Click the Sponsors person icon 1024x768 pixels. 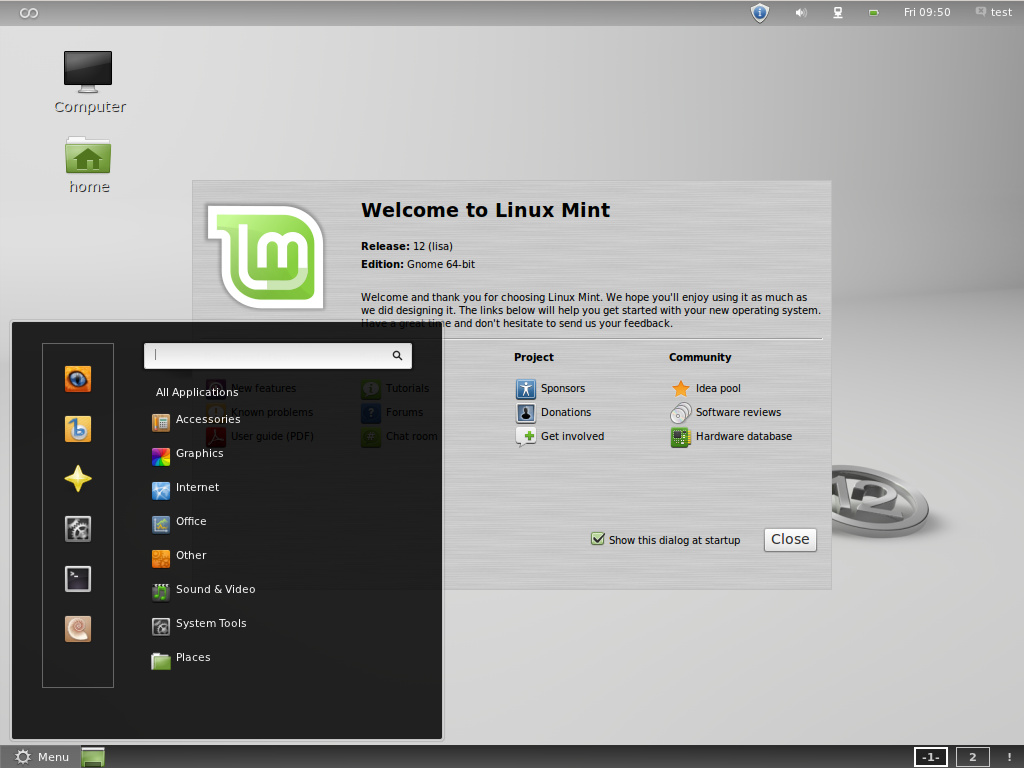point(526,389)
